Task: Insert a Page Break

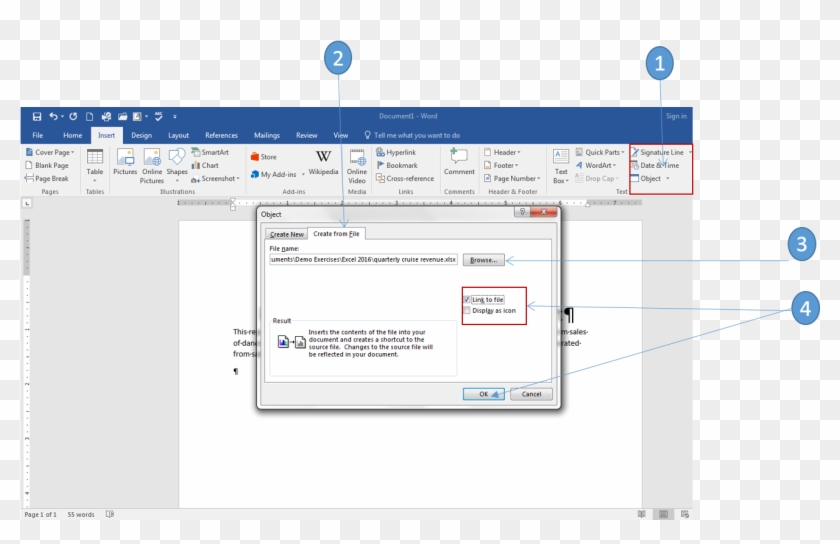Action: 47,178
